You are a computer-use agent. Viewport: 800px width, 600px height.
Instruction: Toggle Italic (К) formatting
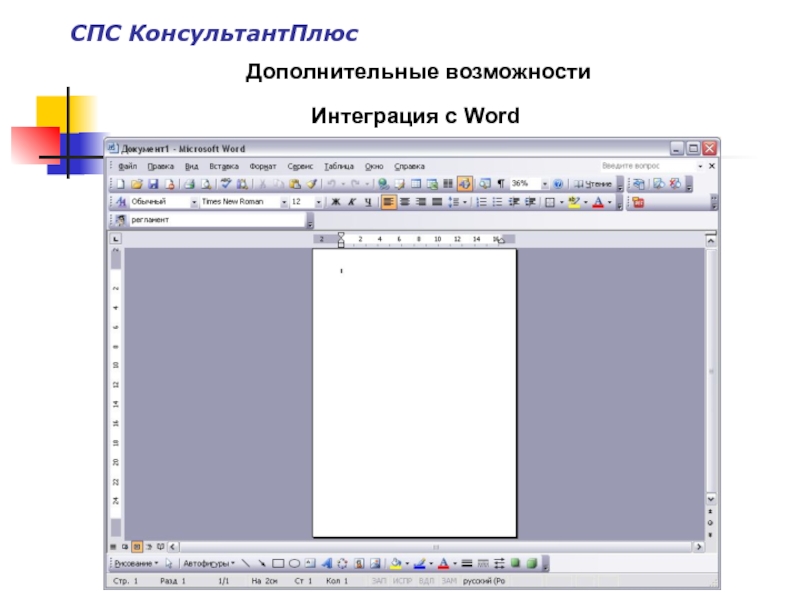point(352,203)
